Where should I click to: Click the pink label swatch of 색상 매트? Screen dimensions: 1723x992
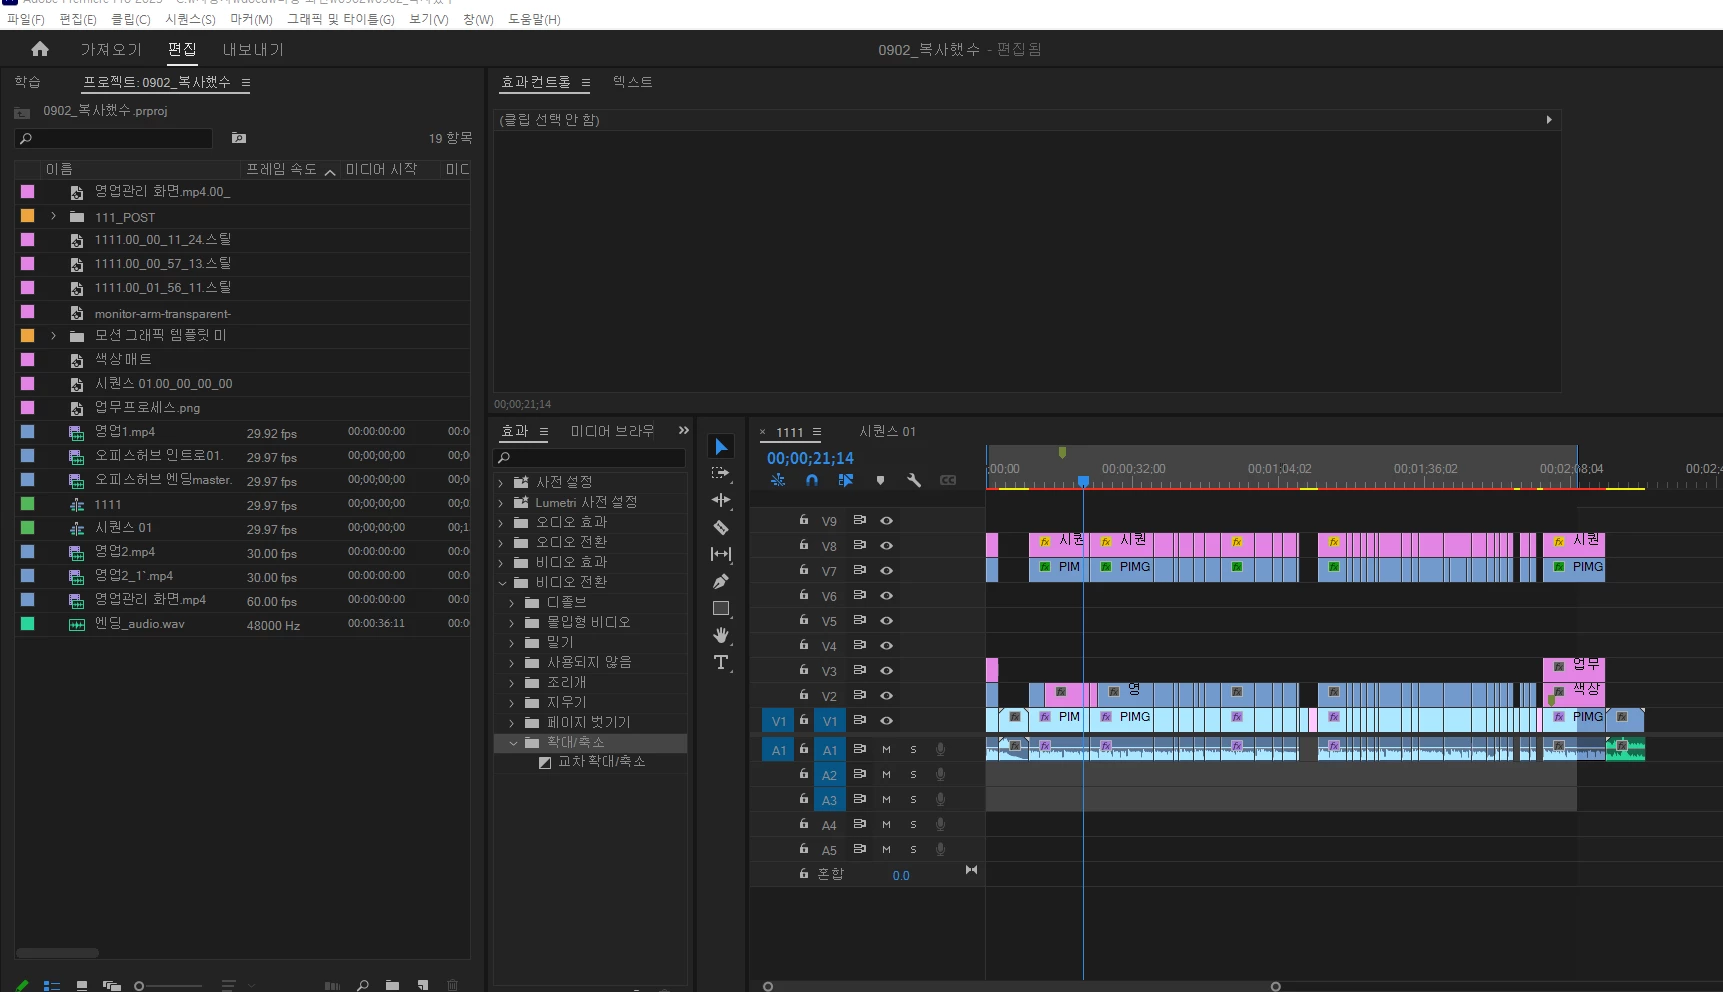tap(28, 359)
